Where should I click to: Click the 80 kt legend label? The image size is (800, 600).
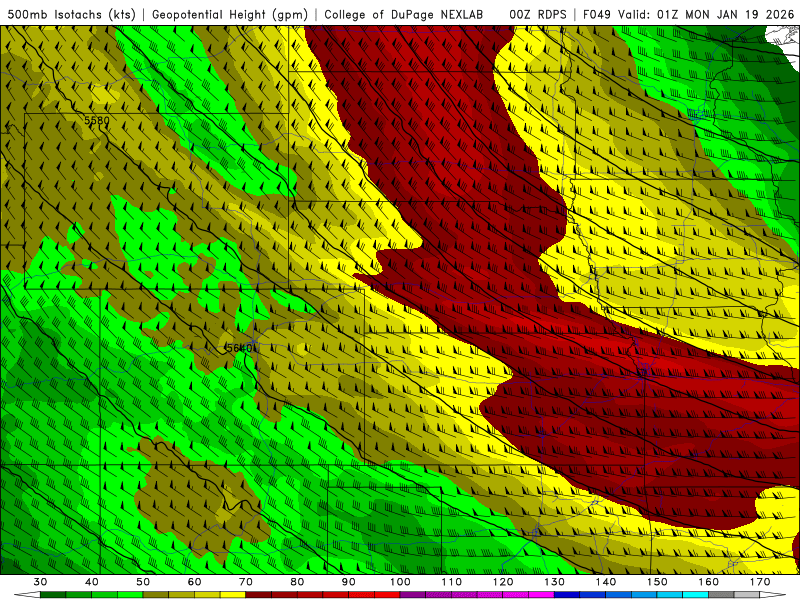click(x=297, y=582)
